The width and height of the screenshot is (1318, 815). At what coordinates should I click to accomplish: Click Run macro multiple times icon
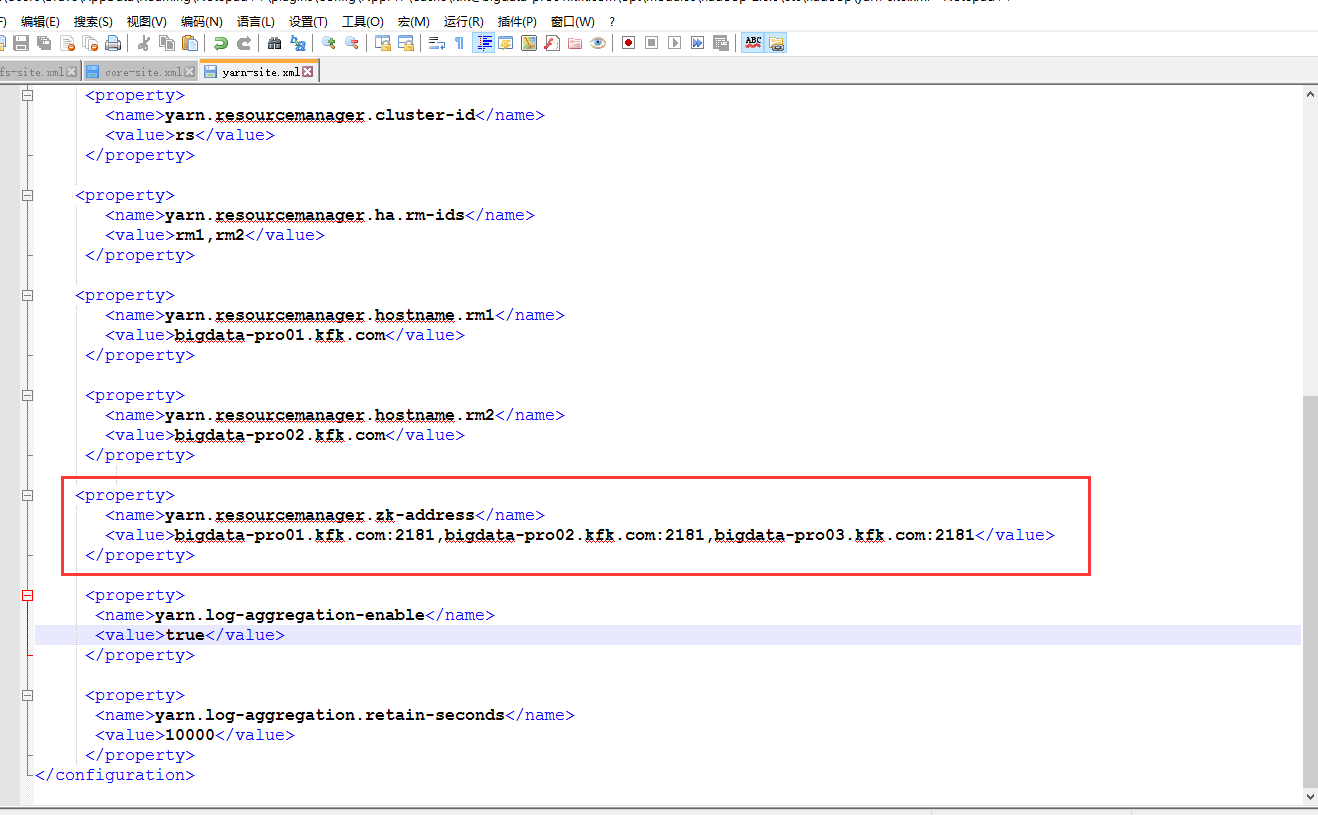click(697, 43)
